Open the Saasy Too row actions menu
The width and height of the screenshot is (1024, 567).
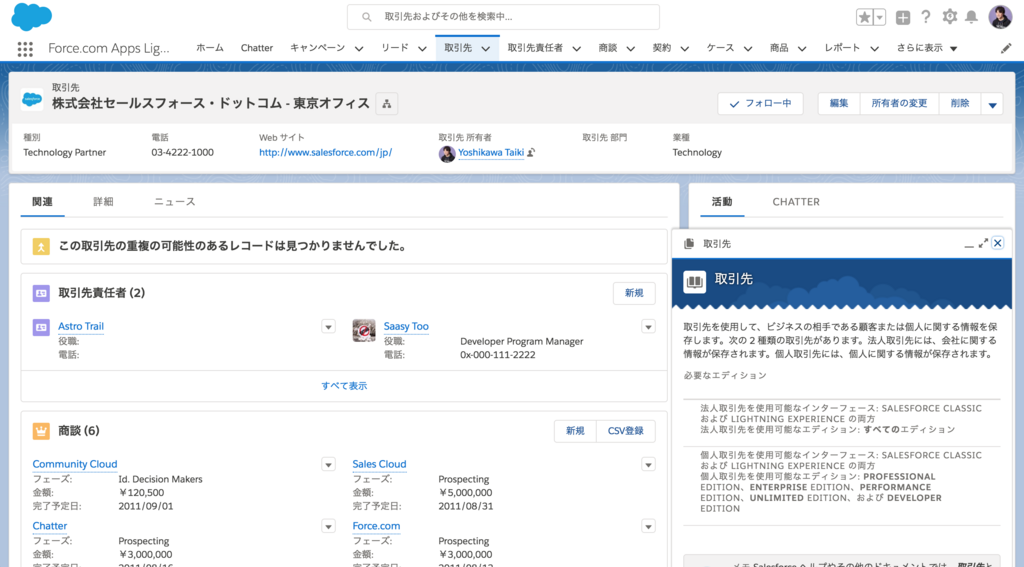tap(648, 327)
